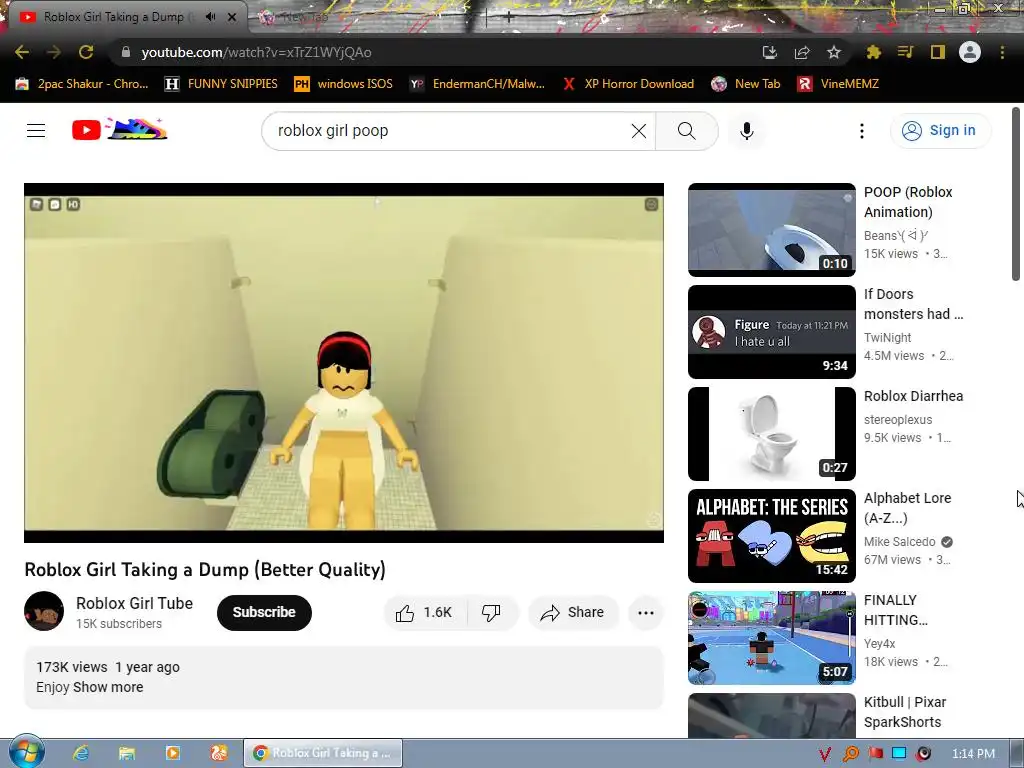Start voice search with microphone

(x=746, y=131)
